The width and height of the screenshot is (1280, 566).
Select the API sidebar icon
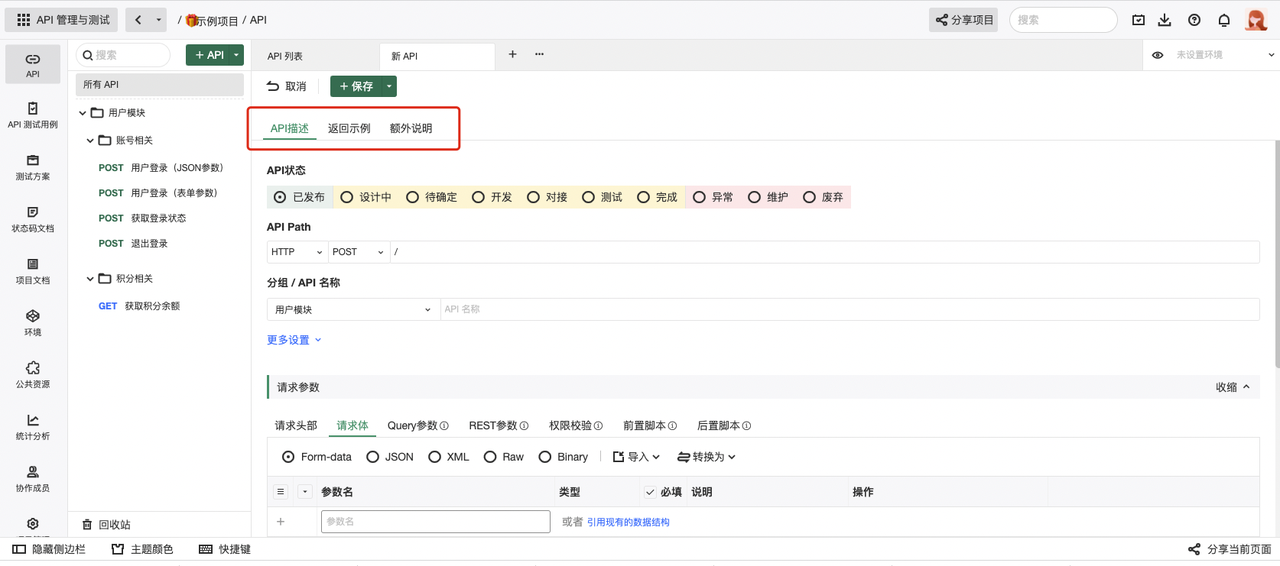pyautogui.click(x=33, y=65)
